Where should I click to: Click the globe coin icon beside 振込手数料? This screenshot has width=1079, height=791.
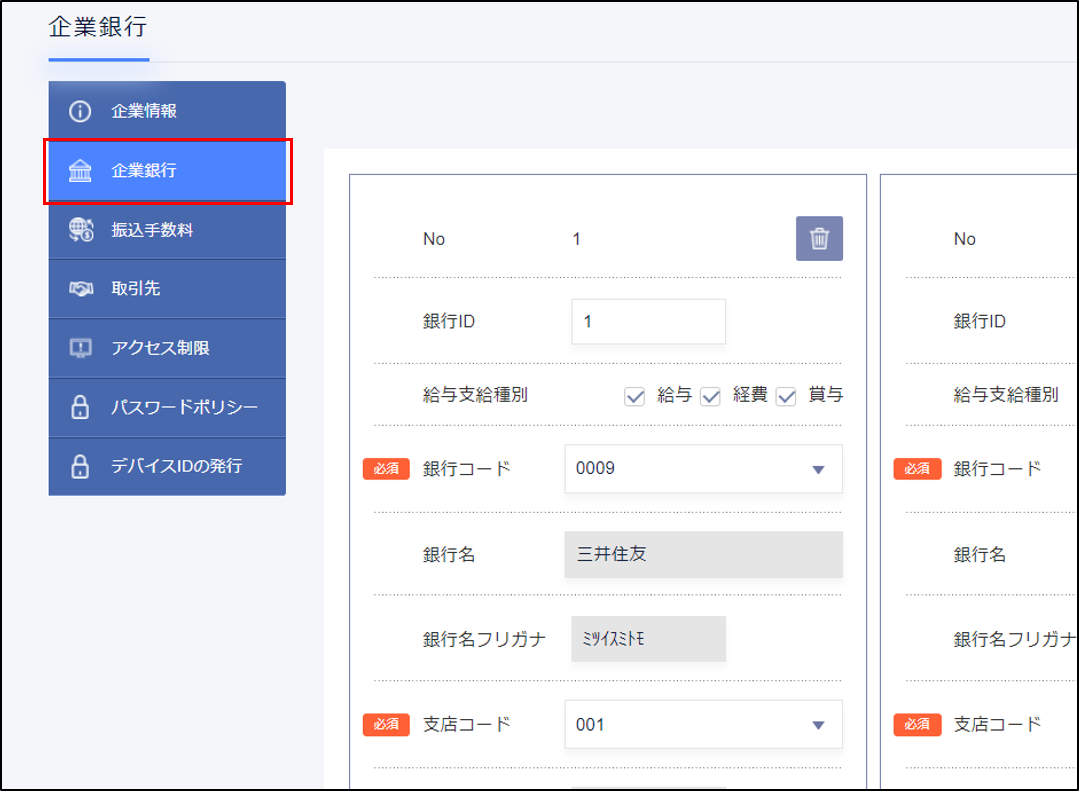[x=81, y=229]
